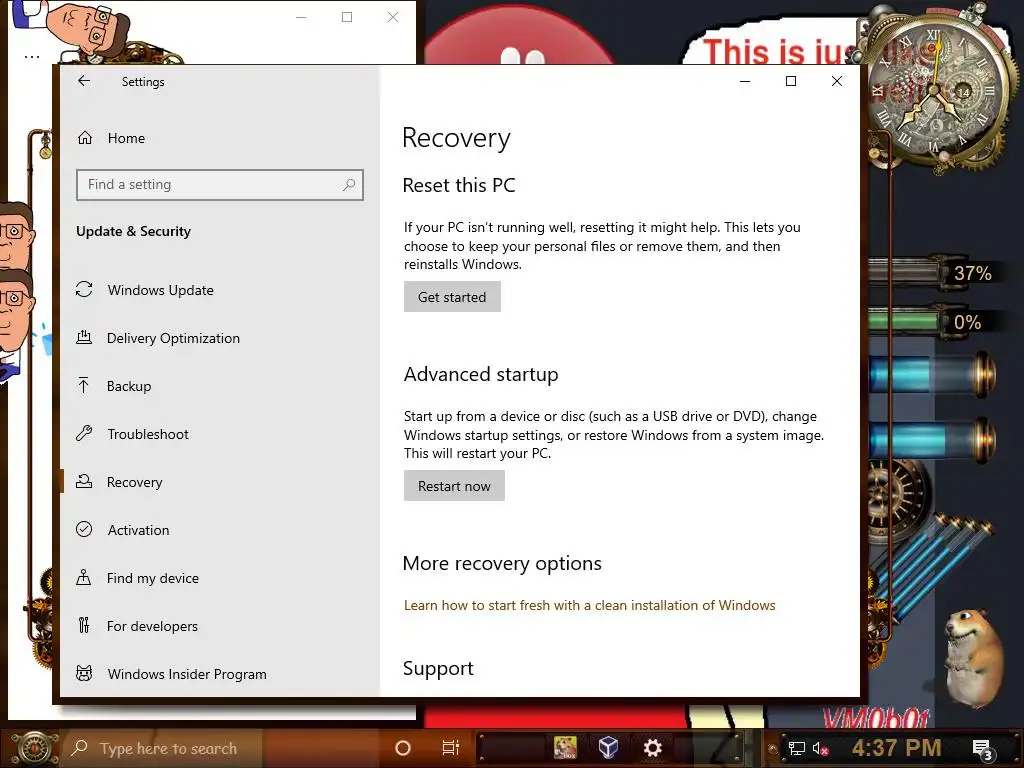
Task: Click the magnifier icon in Find a setting
Action: pos(349,185)
